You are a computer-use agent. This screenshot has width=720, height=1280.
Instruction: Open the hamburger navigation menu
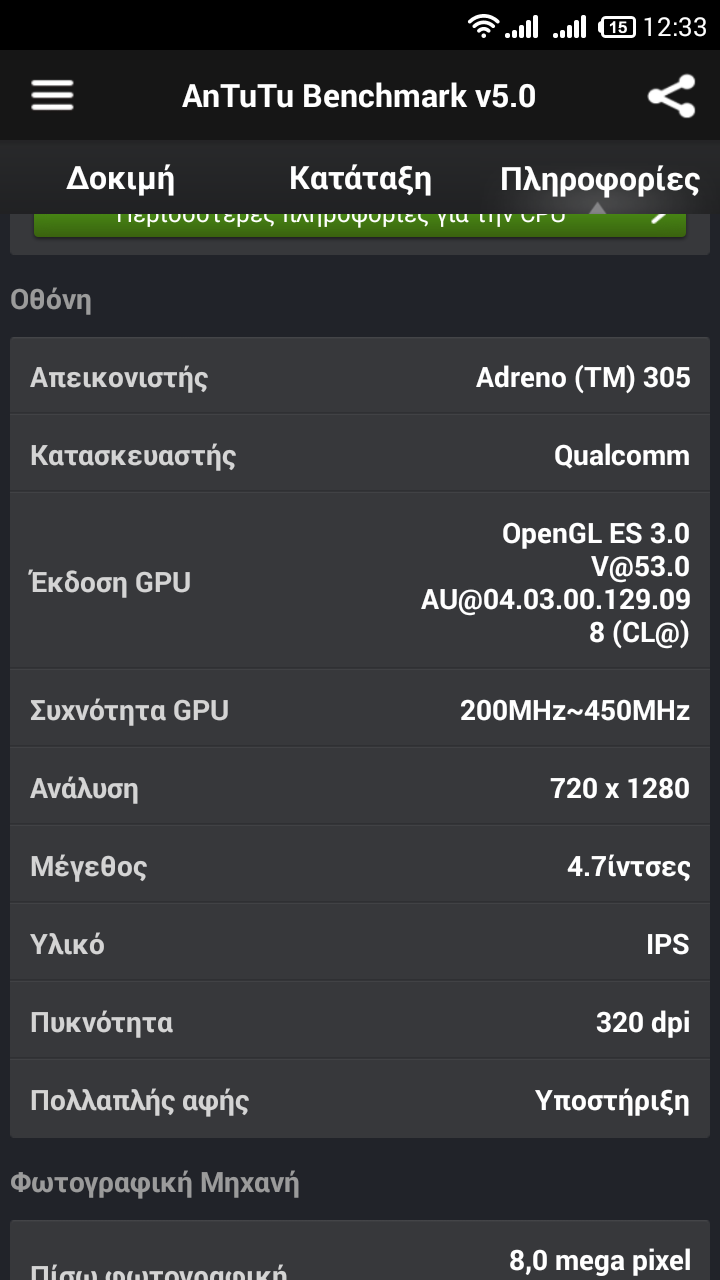click(52, 96)
